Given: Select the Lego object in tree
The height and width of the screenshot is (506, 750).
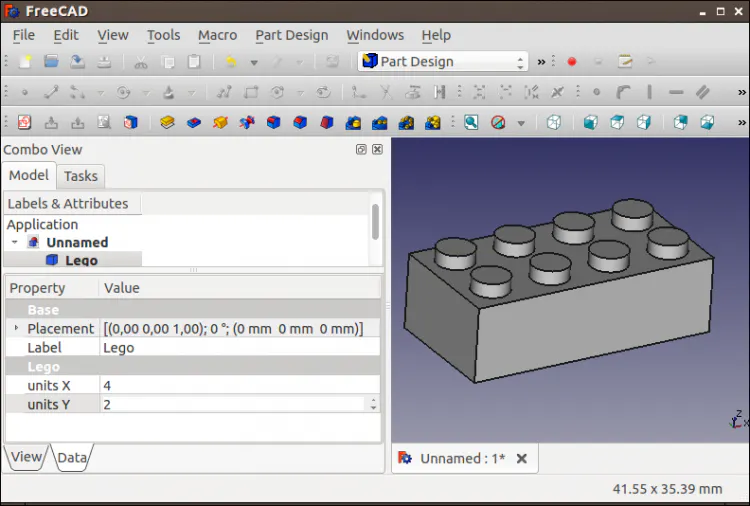Looking at the screenshot, I should [81, 260].
